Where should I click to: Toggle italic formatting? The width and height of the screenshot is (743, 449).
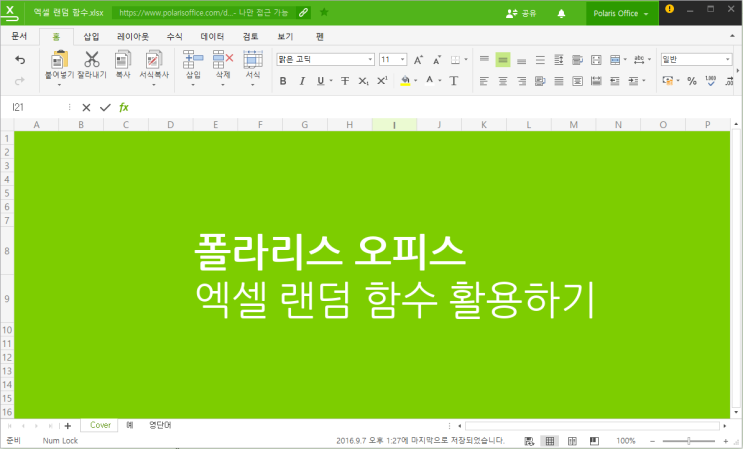coord(302,81)
